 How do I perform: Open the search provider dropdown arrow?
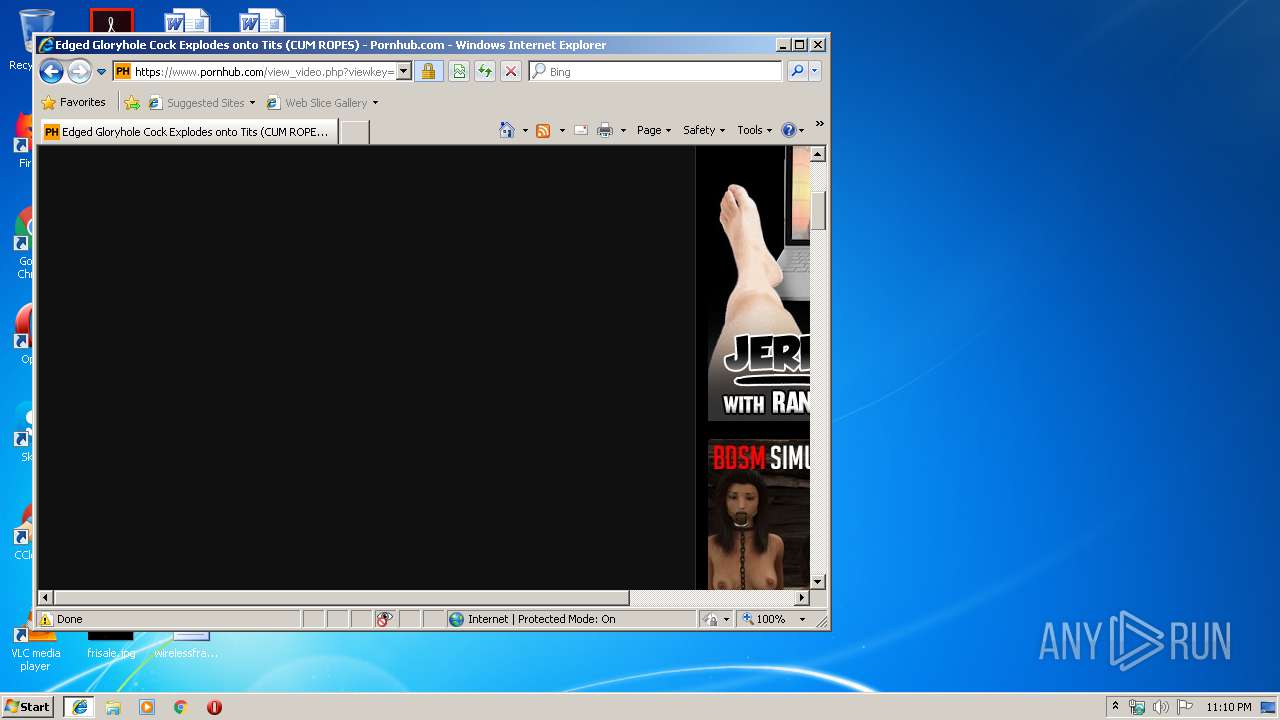(x=814, y=71)
